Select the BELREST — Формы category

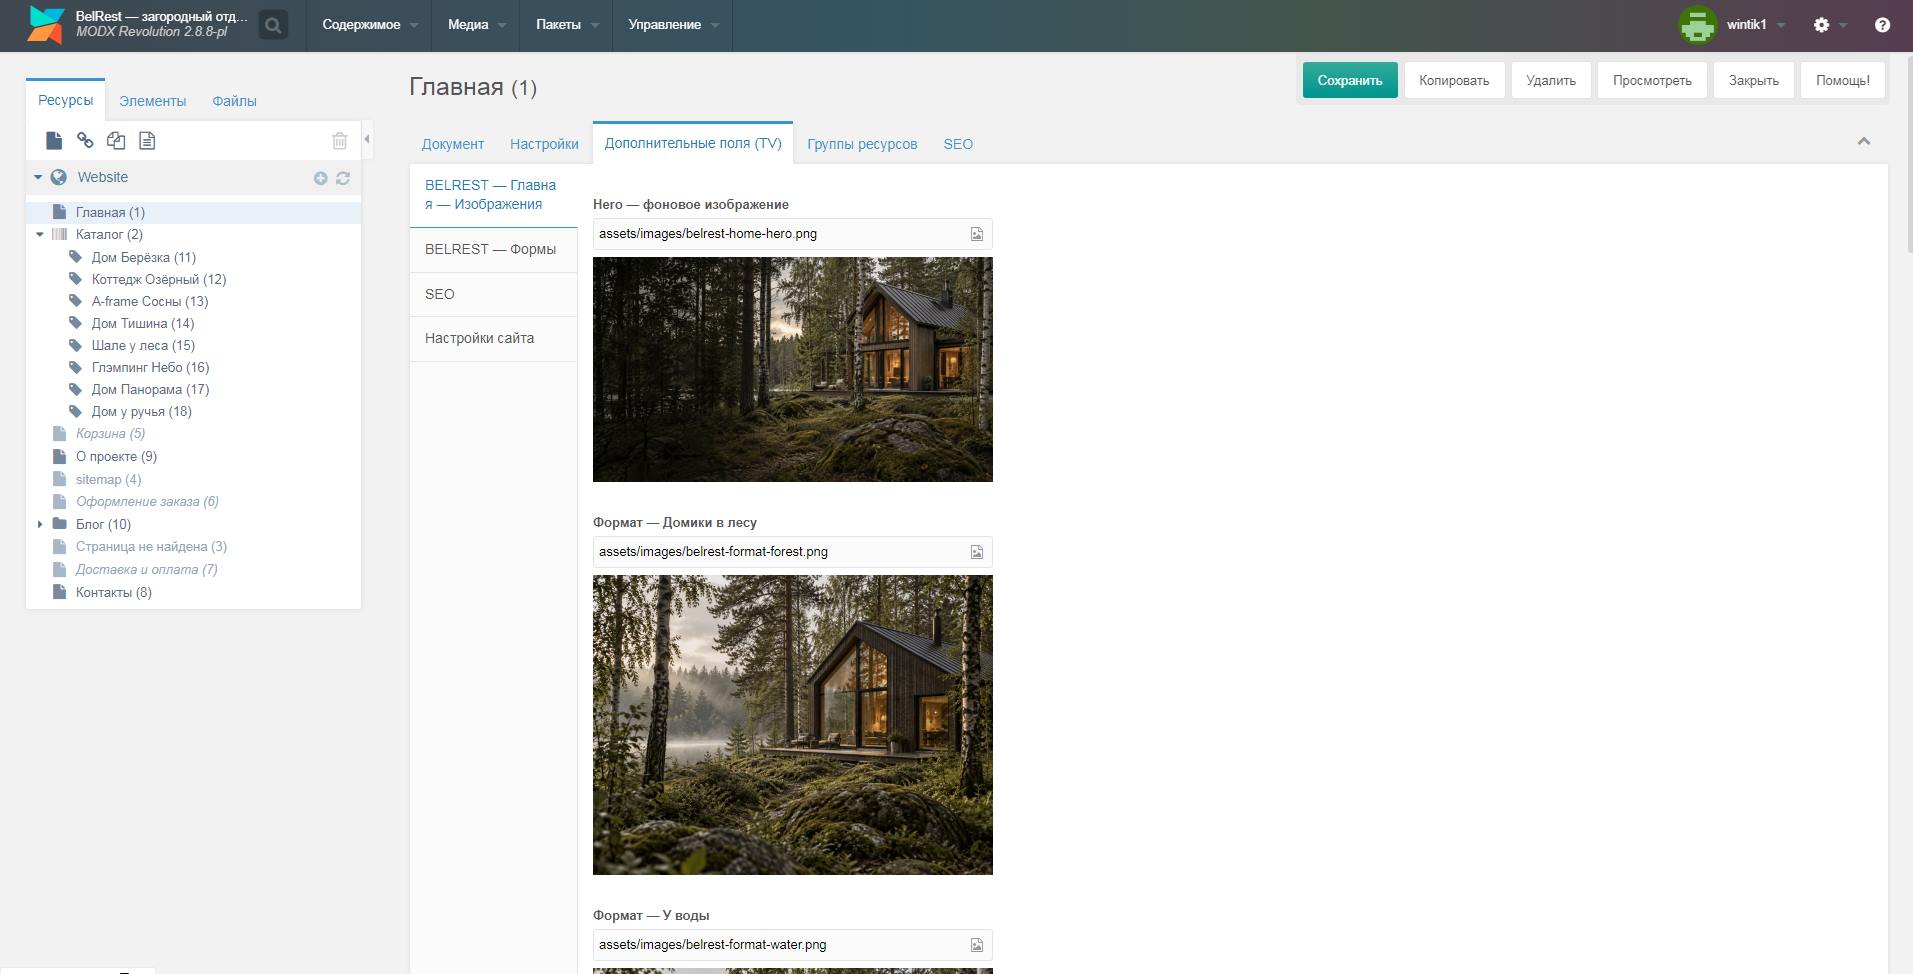493,249
